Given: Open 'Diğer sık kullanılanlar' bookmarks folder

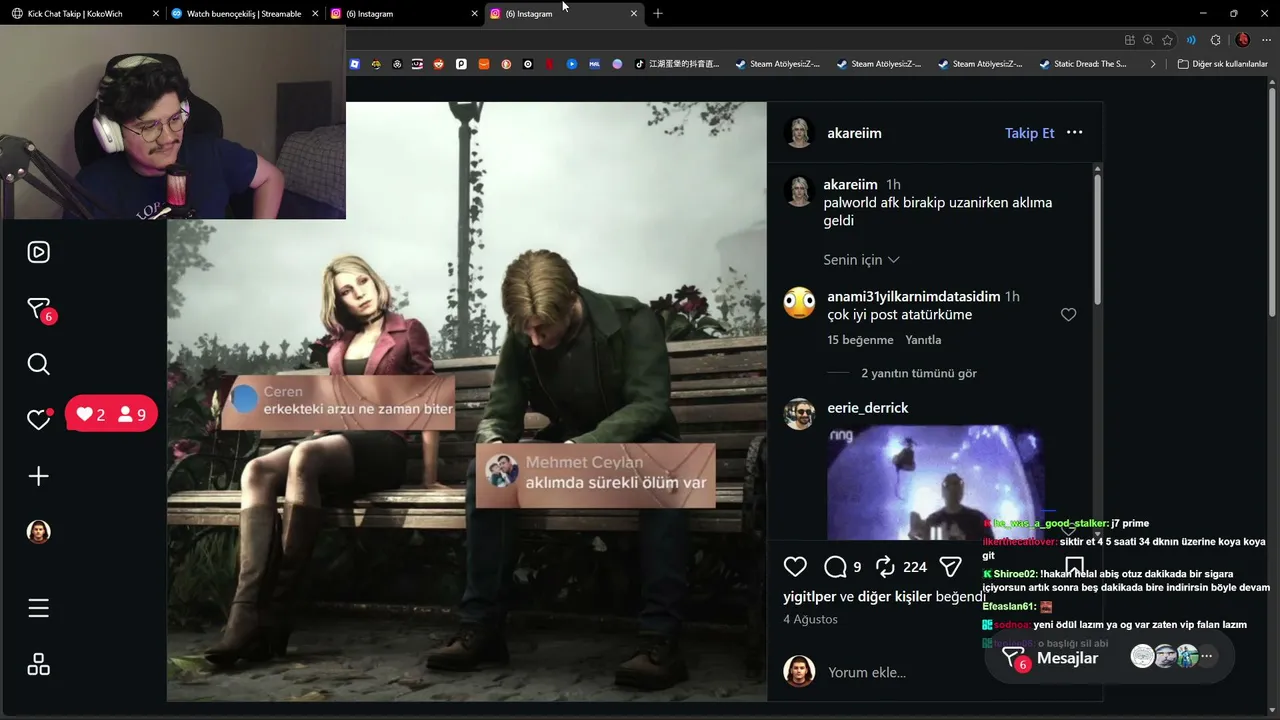Looking at the screenshot, I should [1222, 64].
